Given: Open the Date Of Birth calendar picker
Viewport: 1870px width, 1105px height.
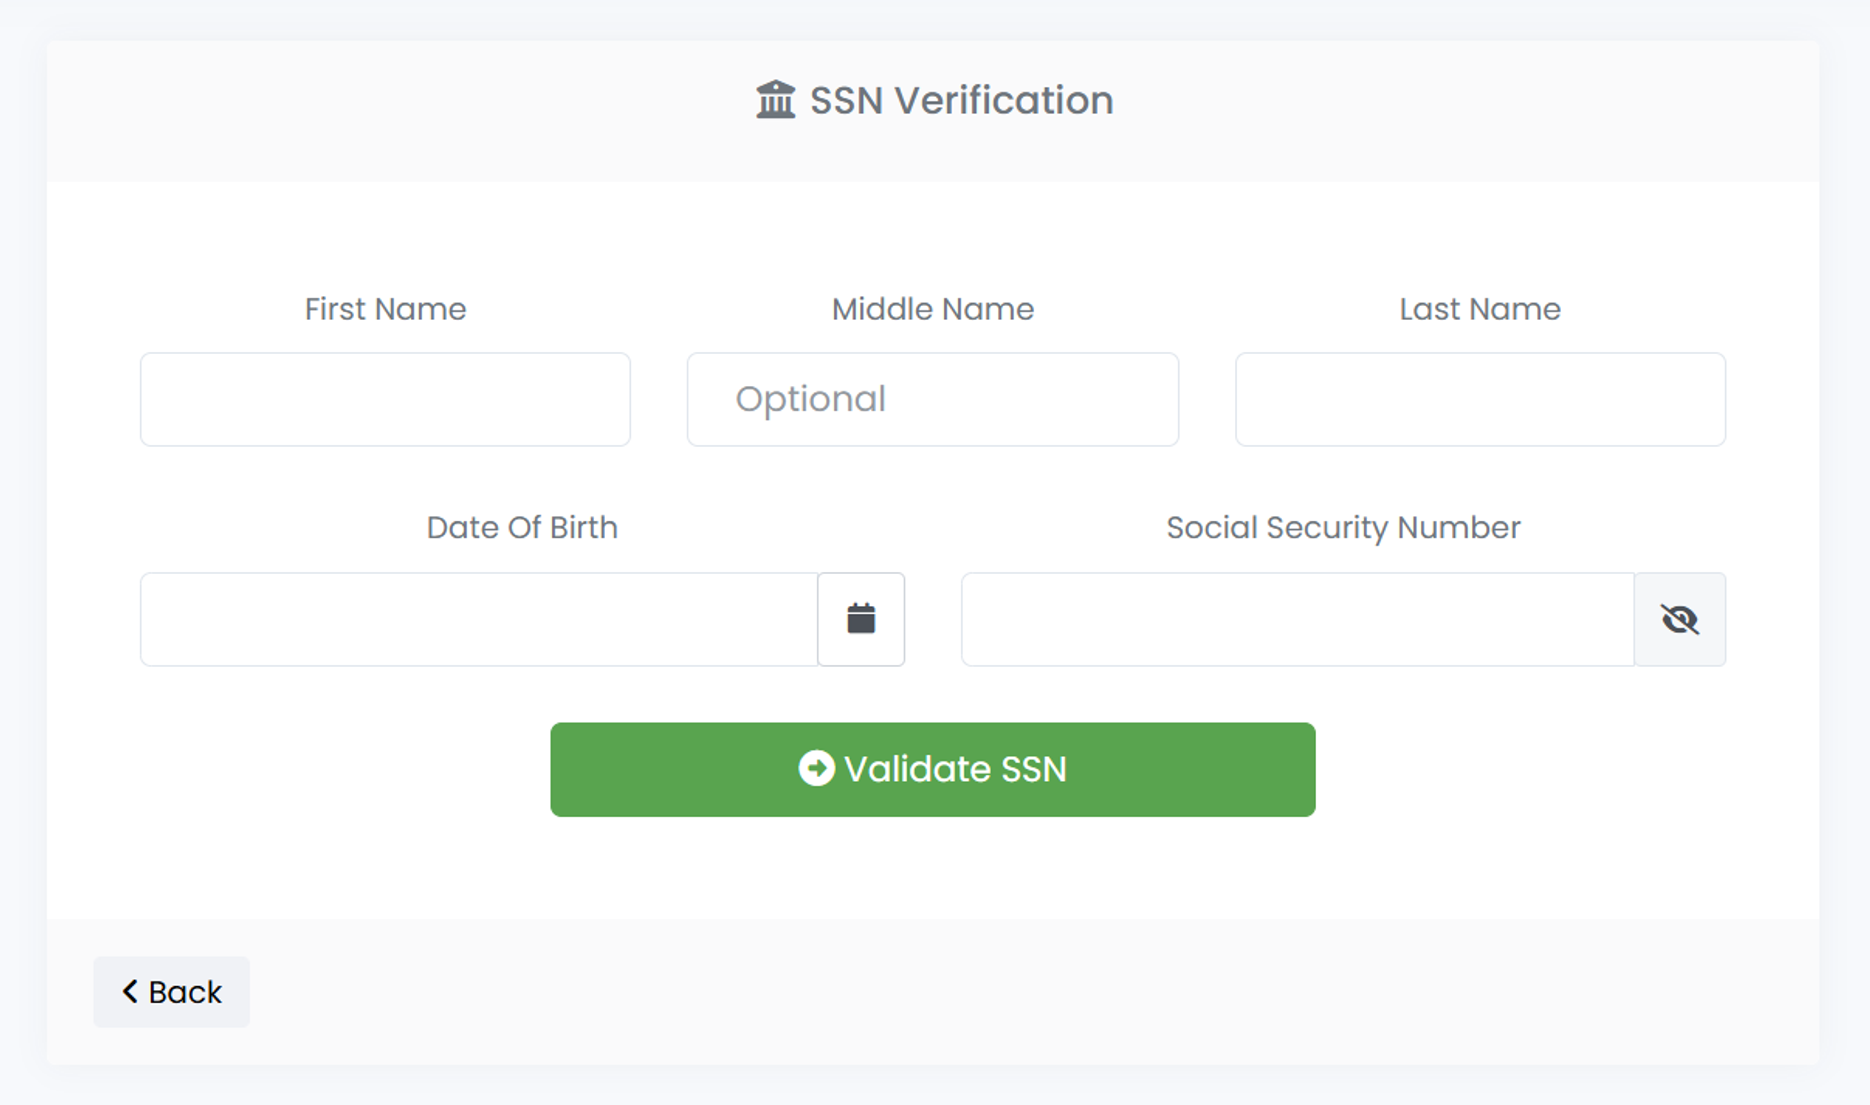Looking at the screenshot, I should pos(861,619).
